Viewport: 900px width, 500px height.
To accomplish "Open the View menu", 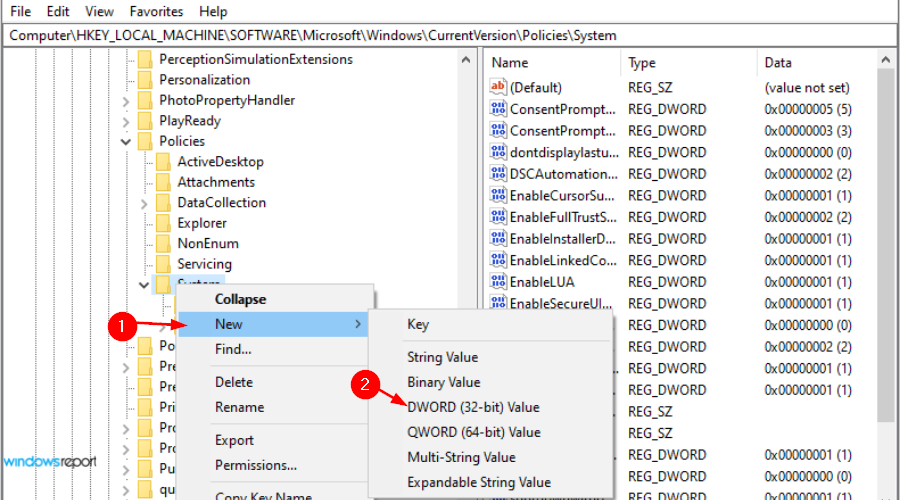I will [x=99, y=11].
